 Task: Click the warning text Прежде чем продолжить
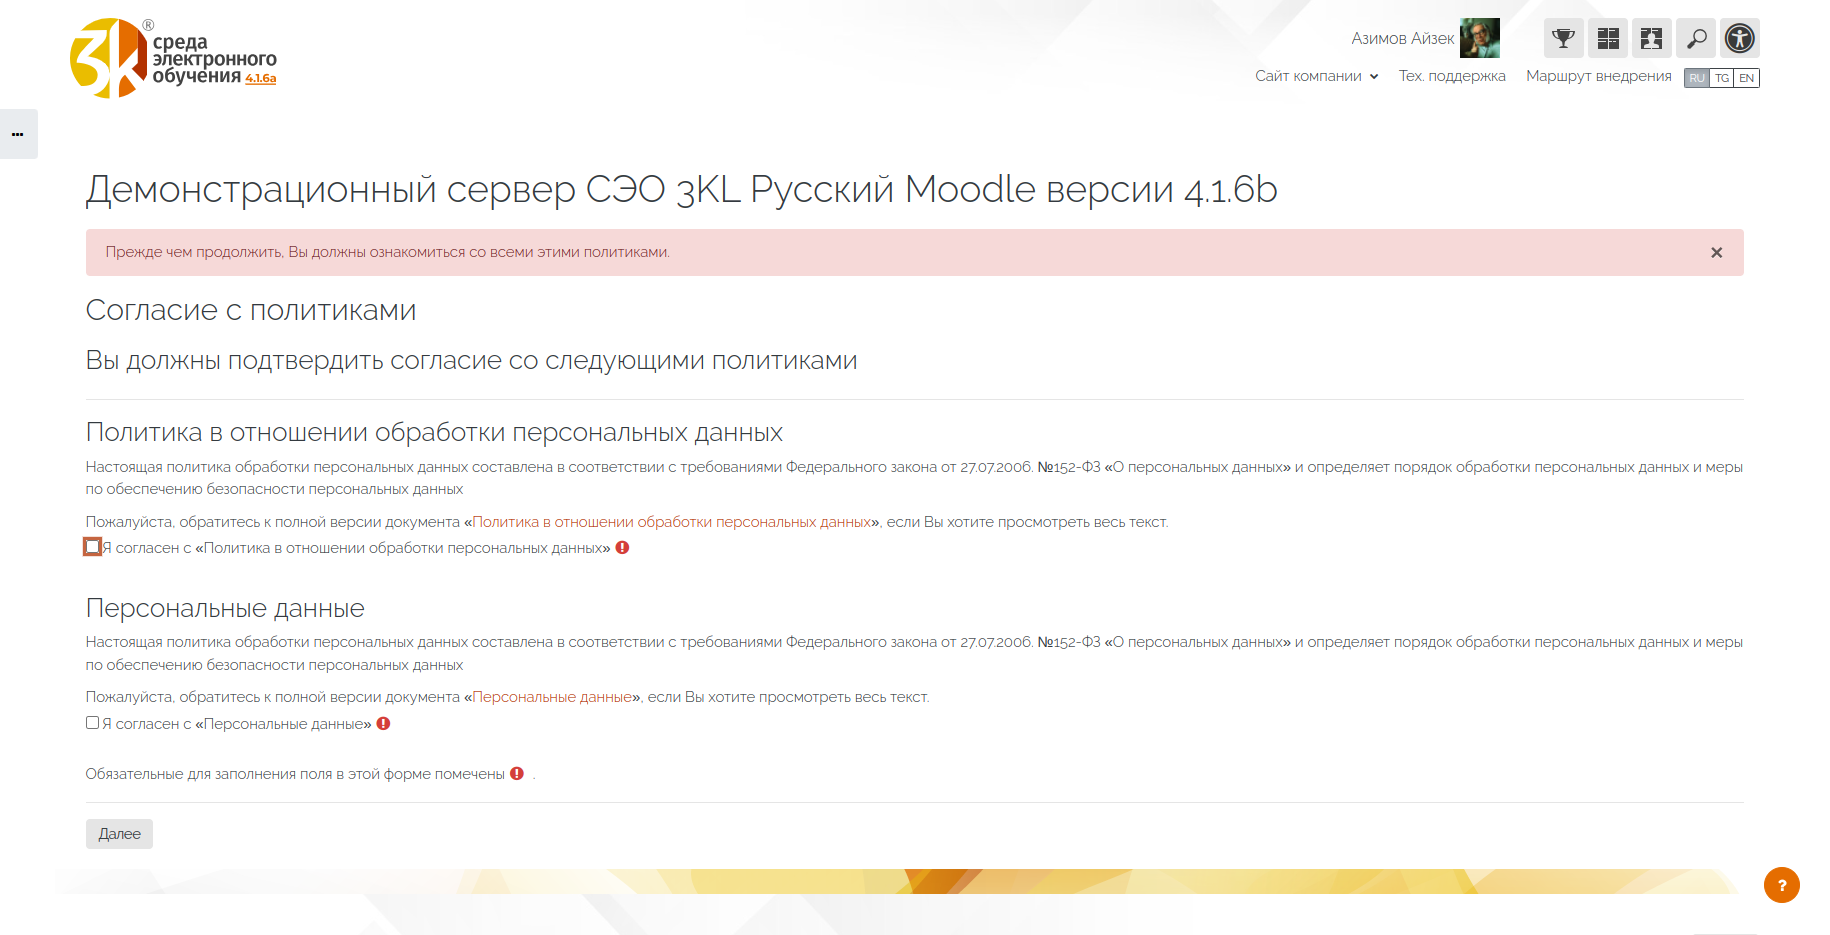click(x=388, y=252)
